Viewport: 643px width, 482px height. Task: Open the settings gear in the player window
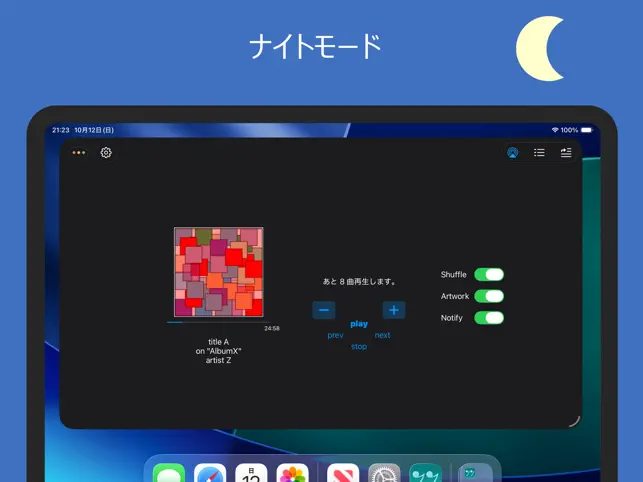pyautogui.click(x=106, y=153)
